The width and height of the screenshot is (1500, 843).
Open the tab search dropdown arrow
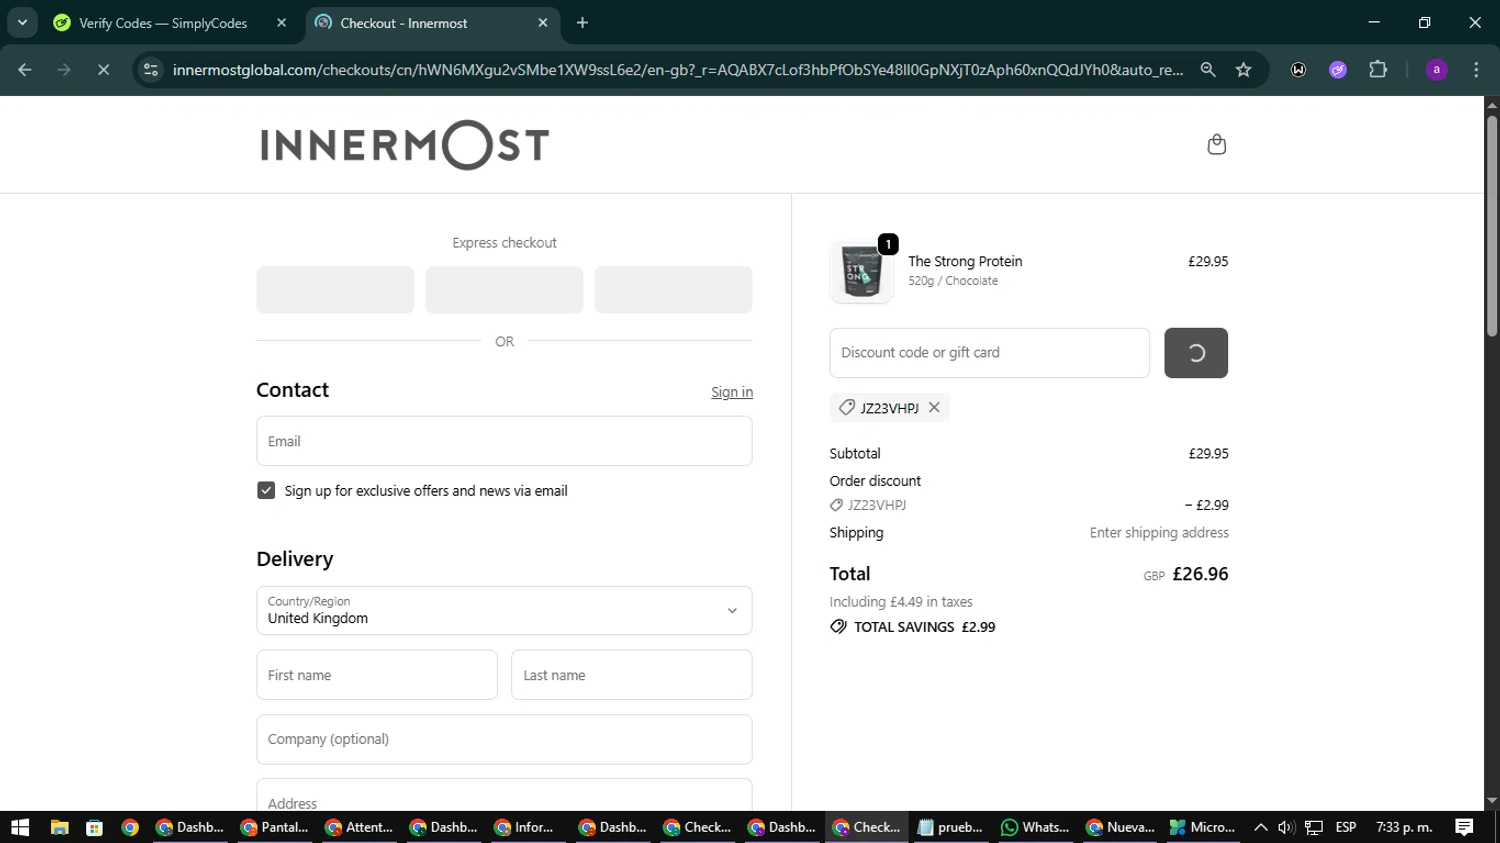(x=22, y=22)
